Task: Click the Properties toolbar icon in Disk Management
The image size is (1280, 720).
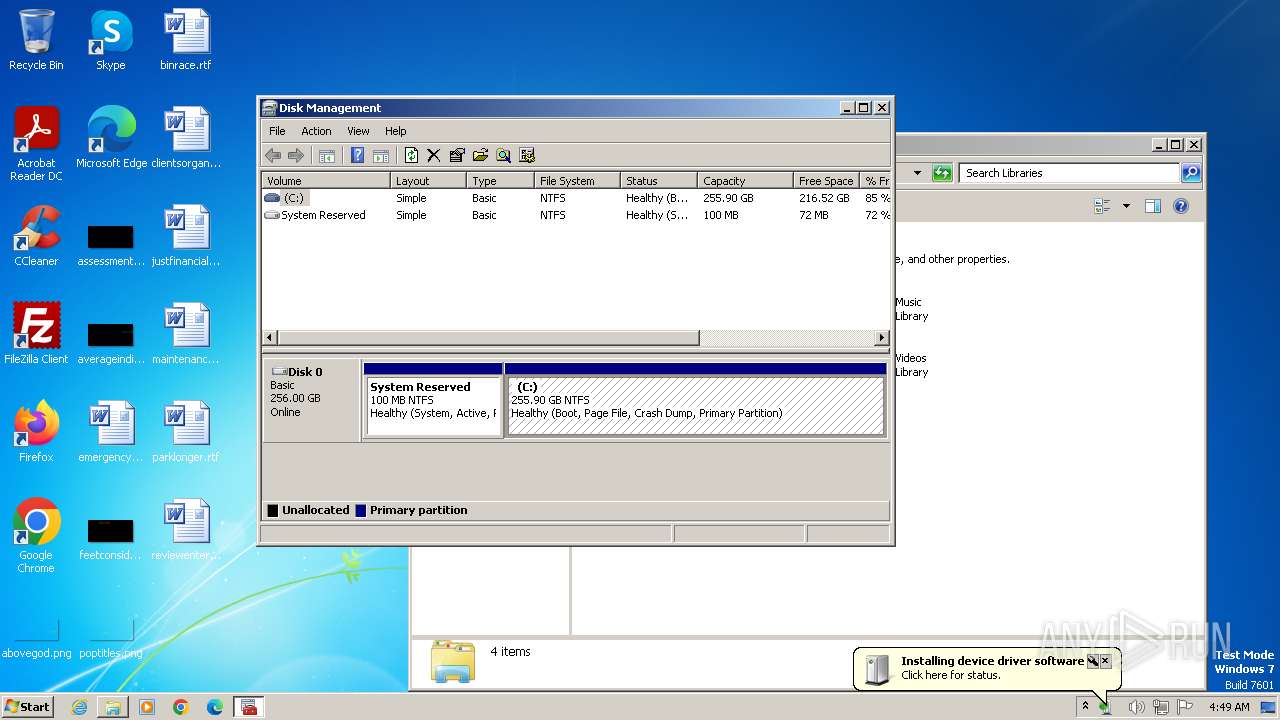Action: [x=457, y=155]
